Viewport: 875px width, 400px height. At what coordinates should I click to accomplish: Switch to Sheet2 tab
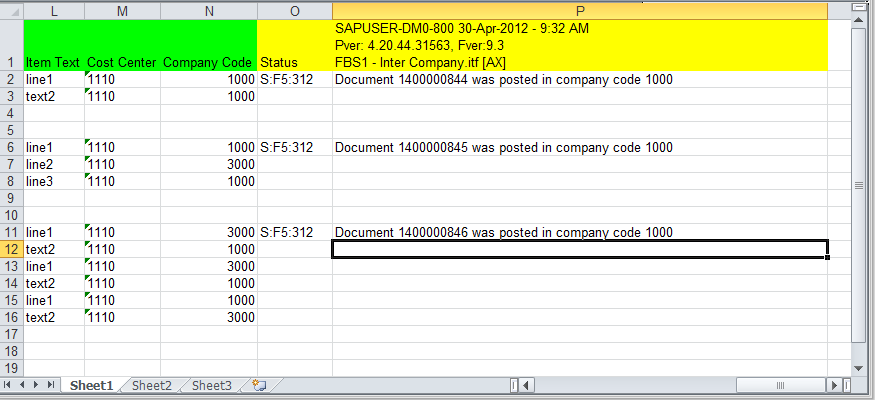(152, 385)
